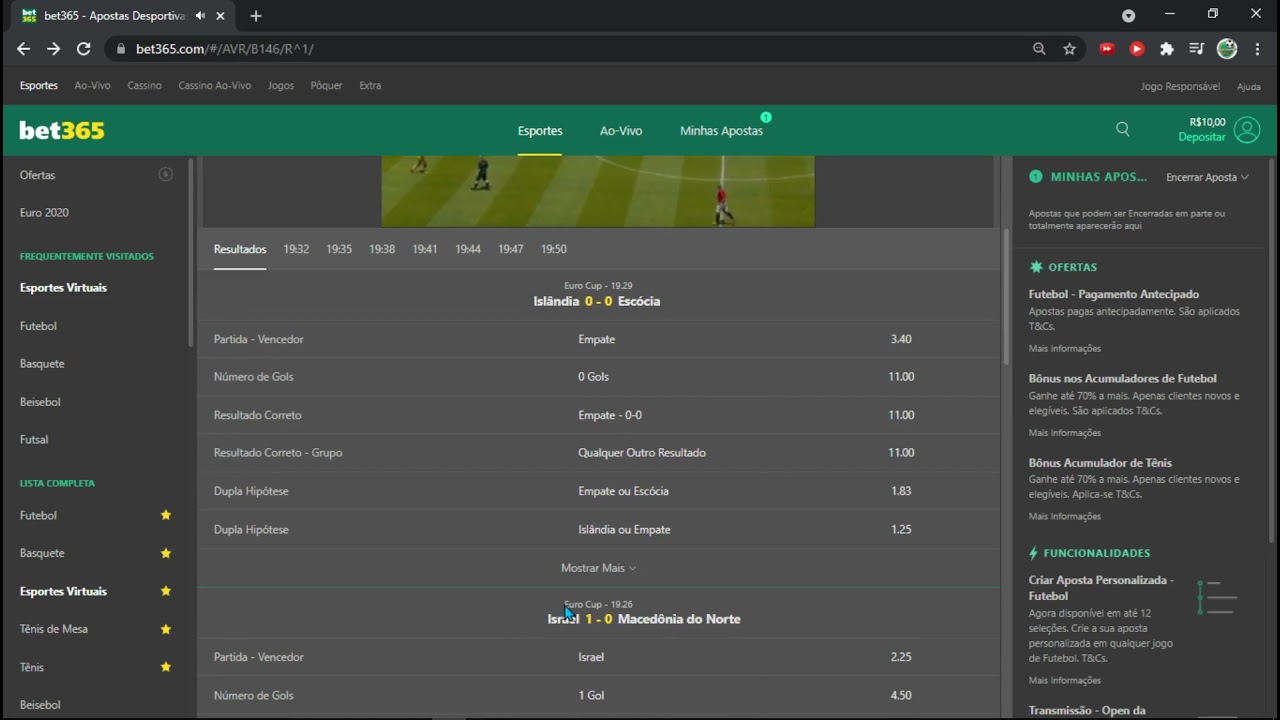Click the Depositar link
This screenshot has width=1280, height=720.
(1202, 137)
